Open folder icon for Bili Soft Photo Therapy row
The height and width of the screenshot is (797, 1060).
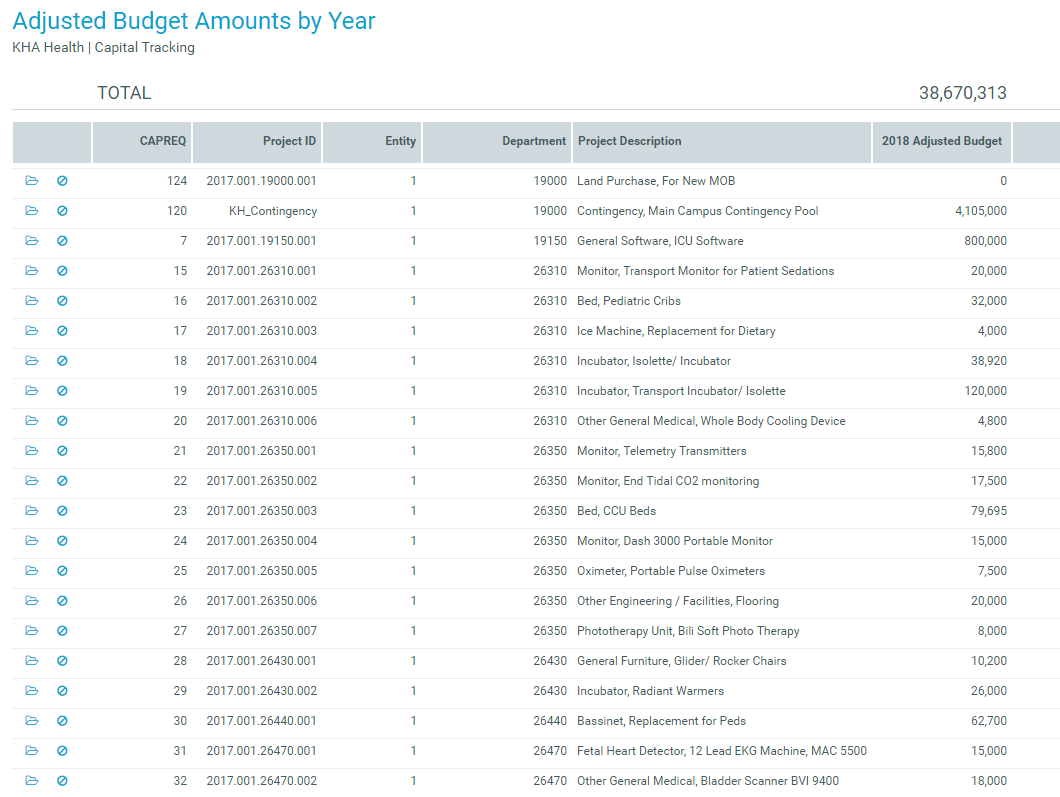pos(32,631)
